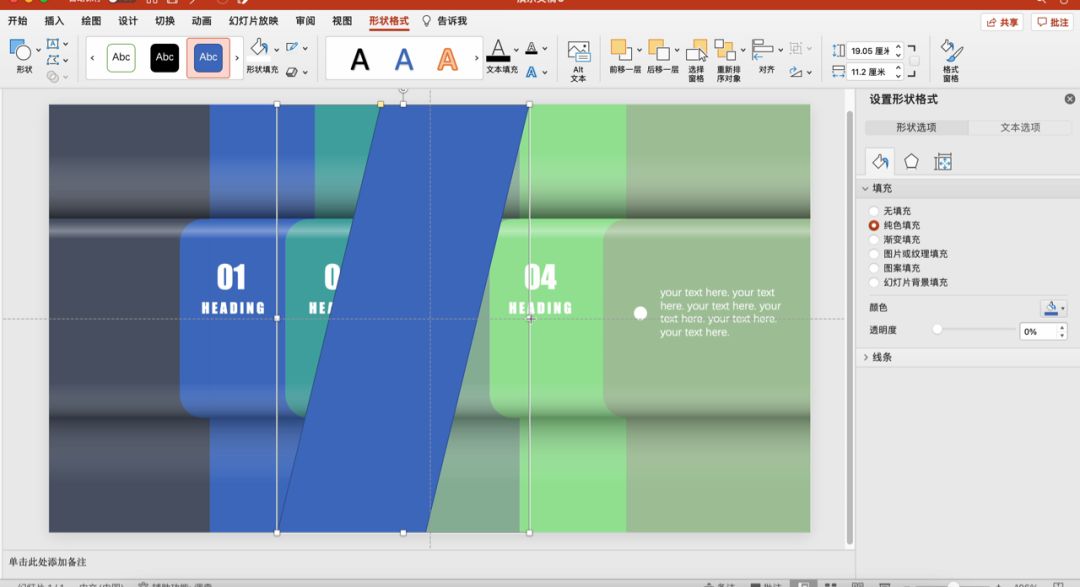This screenshot has height=587, width=1080.
Task: Select the black Abc shape style
Action: (165, 57)
